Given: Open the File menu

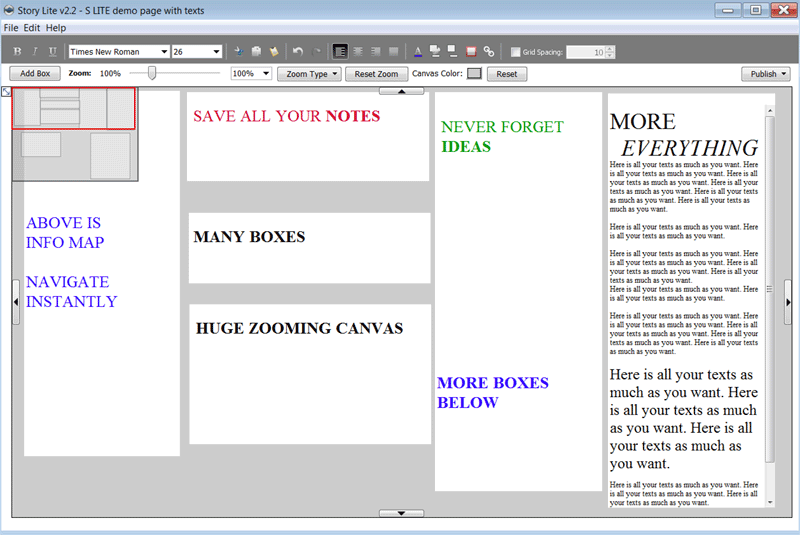Looking at the screenshot, I should click(x=11, y=28).
